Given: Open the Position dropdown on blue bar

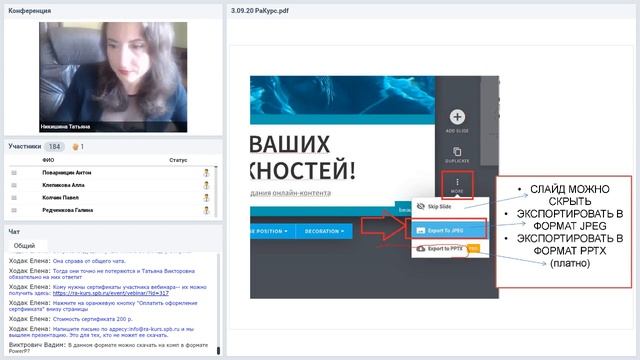Looking at the screenshot, I should point(272,231).
